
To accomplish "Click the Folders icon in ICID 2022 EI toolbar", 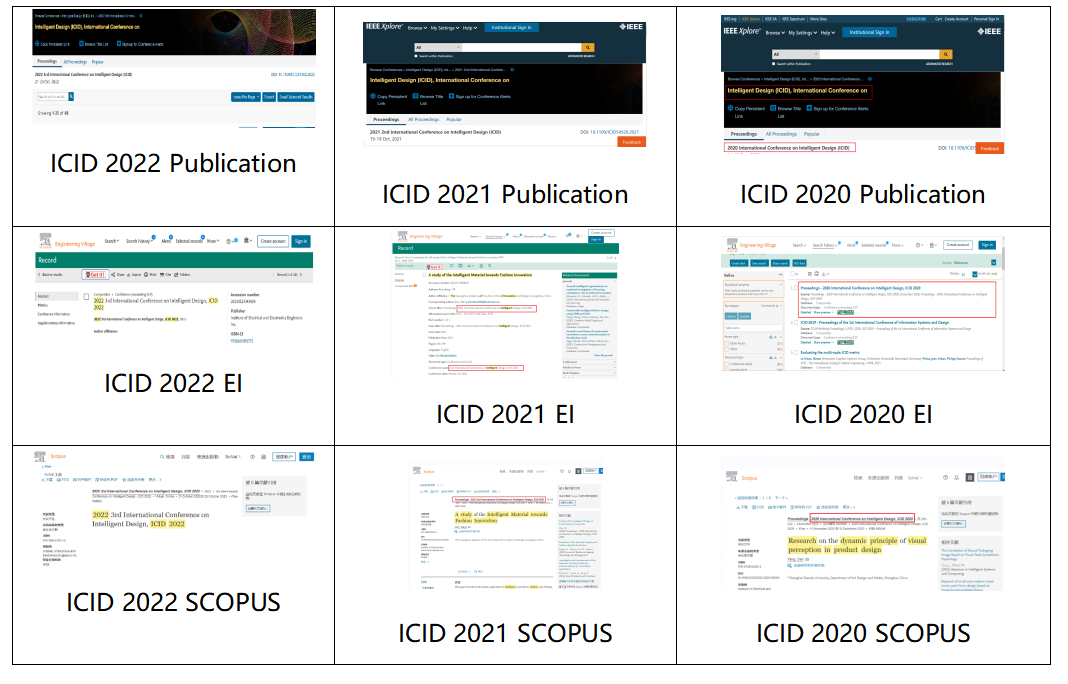I will [176, 275].
